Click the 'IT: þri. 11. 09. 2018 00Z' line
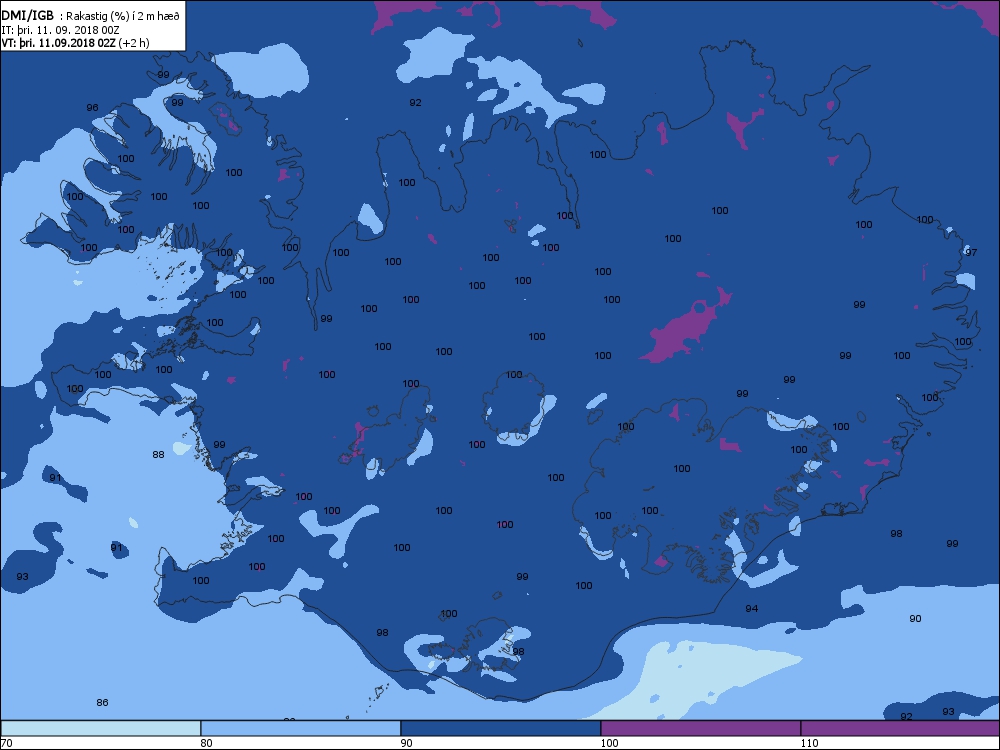 pos(61,30)
